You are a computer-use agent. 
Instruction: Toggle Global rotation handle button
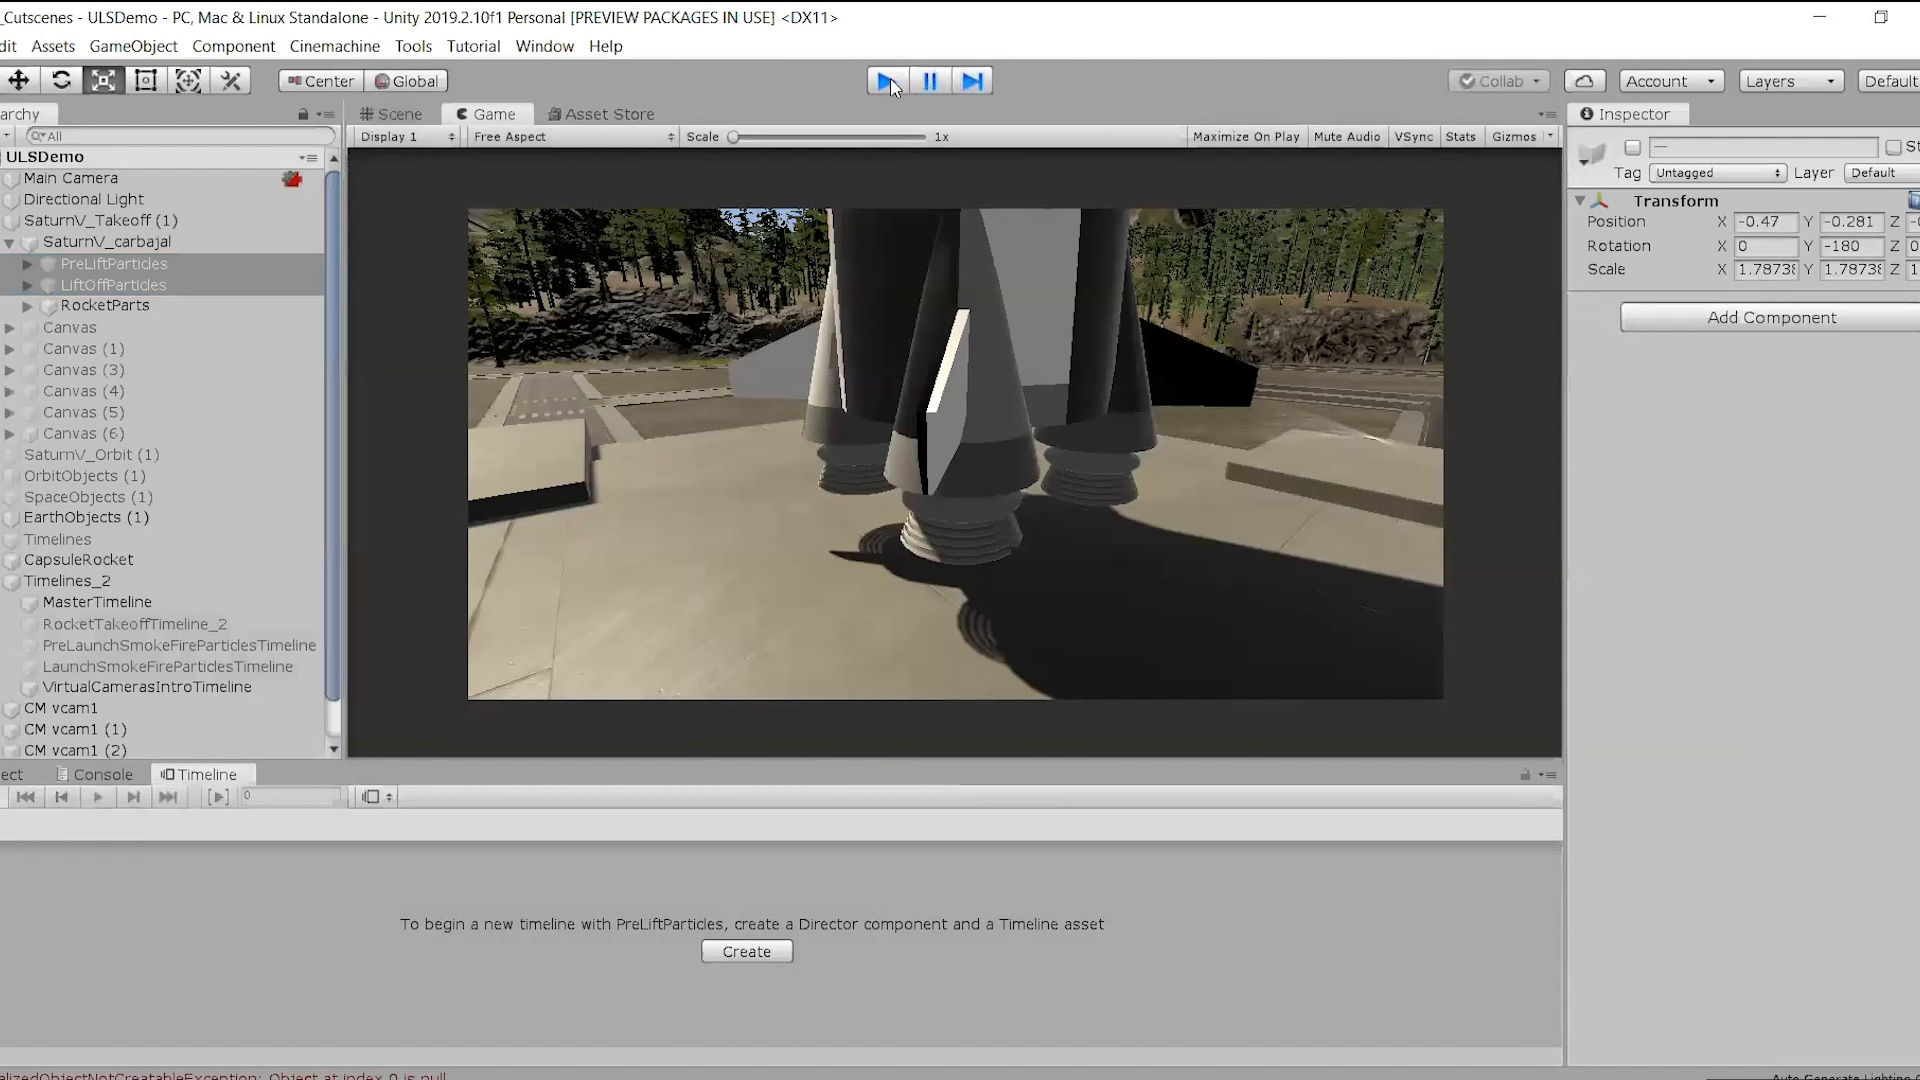tap(406, 81)
